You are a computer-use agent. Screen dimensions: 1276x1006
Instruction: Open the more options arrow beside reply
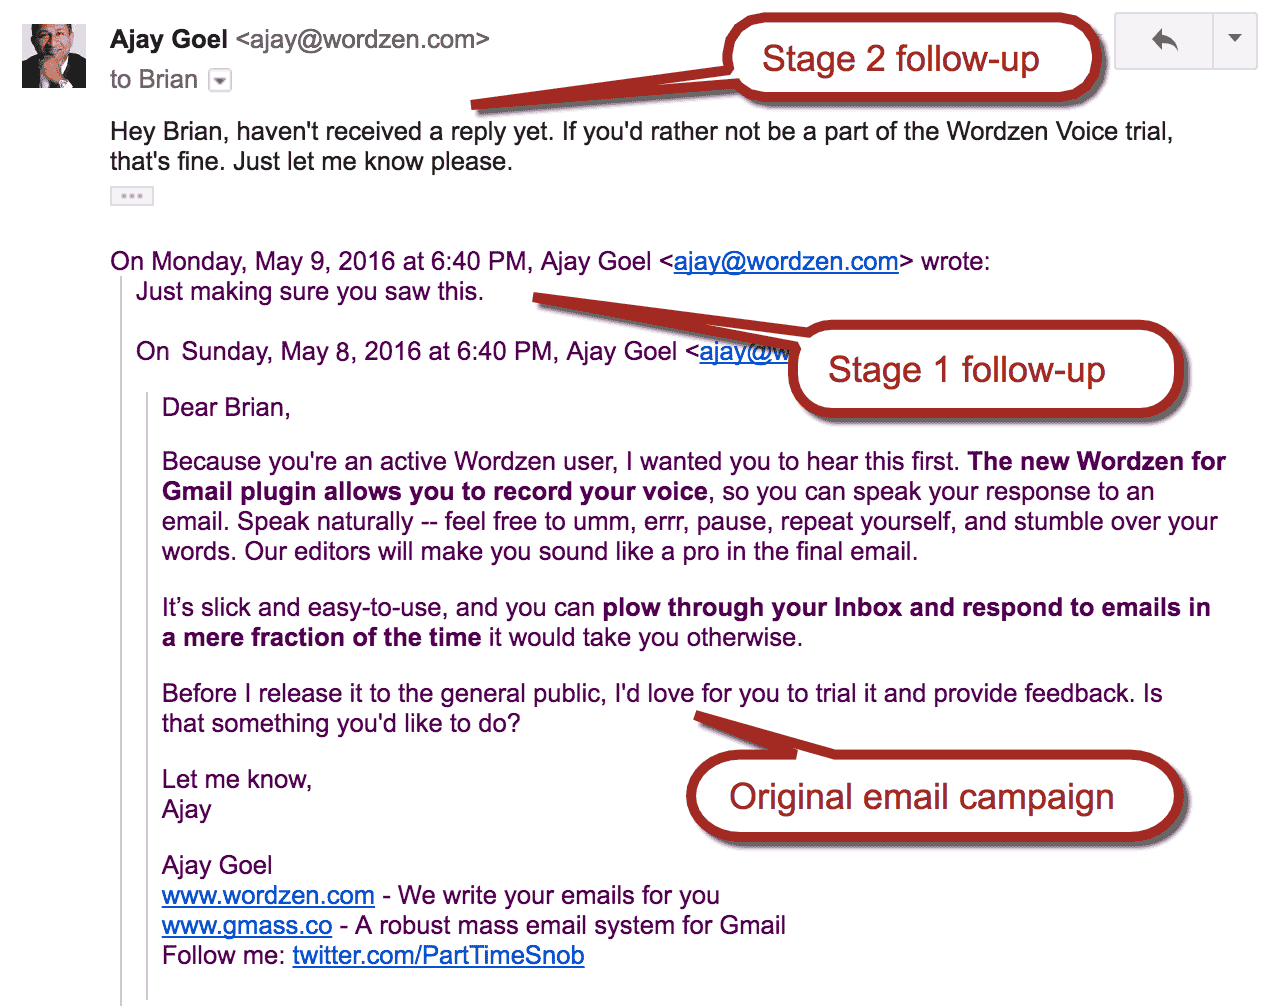point(1235,40)
